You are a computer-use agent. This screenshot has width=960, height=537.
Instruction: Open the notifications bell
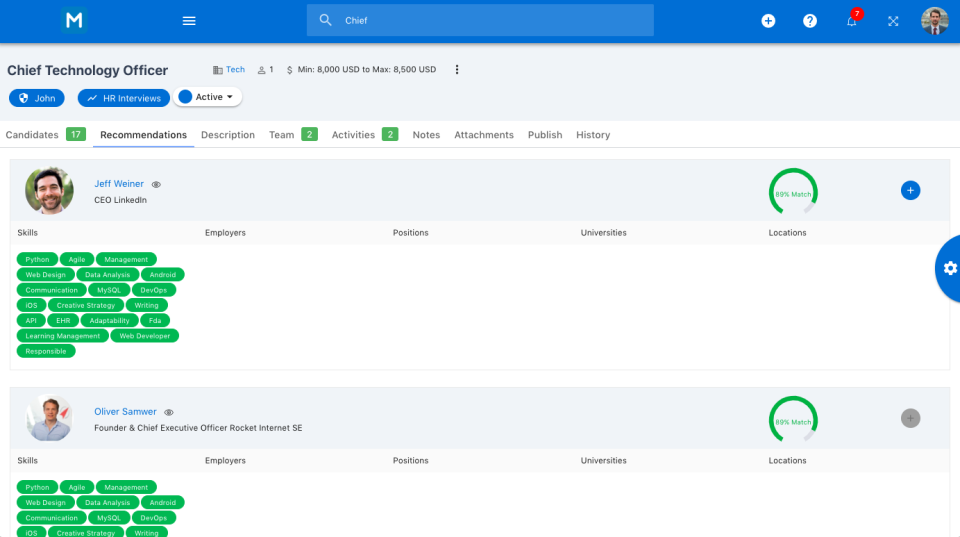pyautogui.click(x=852, y=21)
